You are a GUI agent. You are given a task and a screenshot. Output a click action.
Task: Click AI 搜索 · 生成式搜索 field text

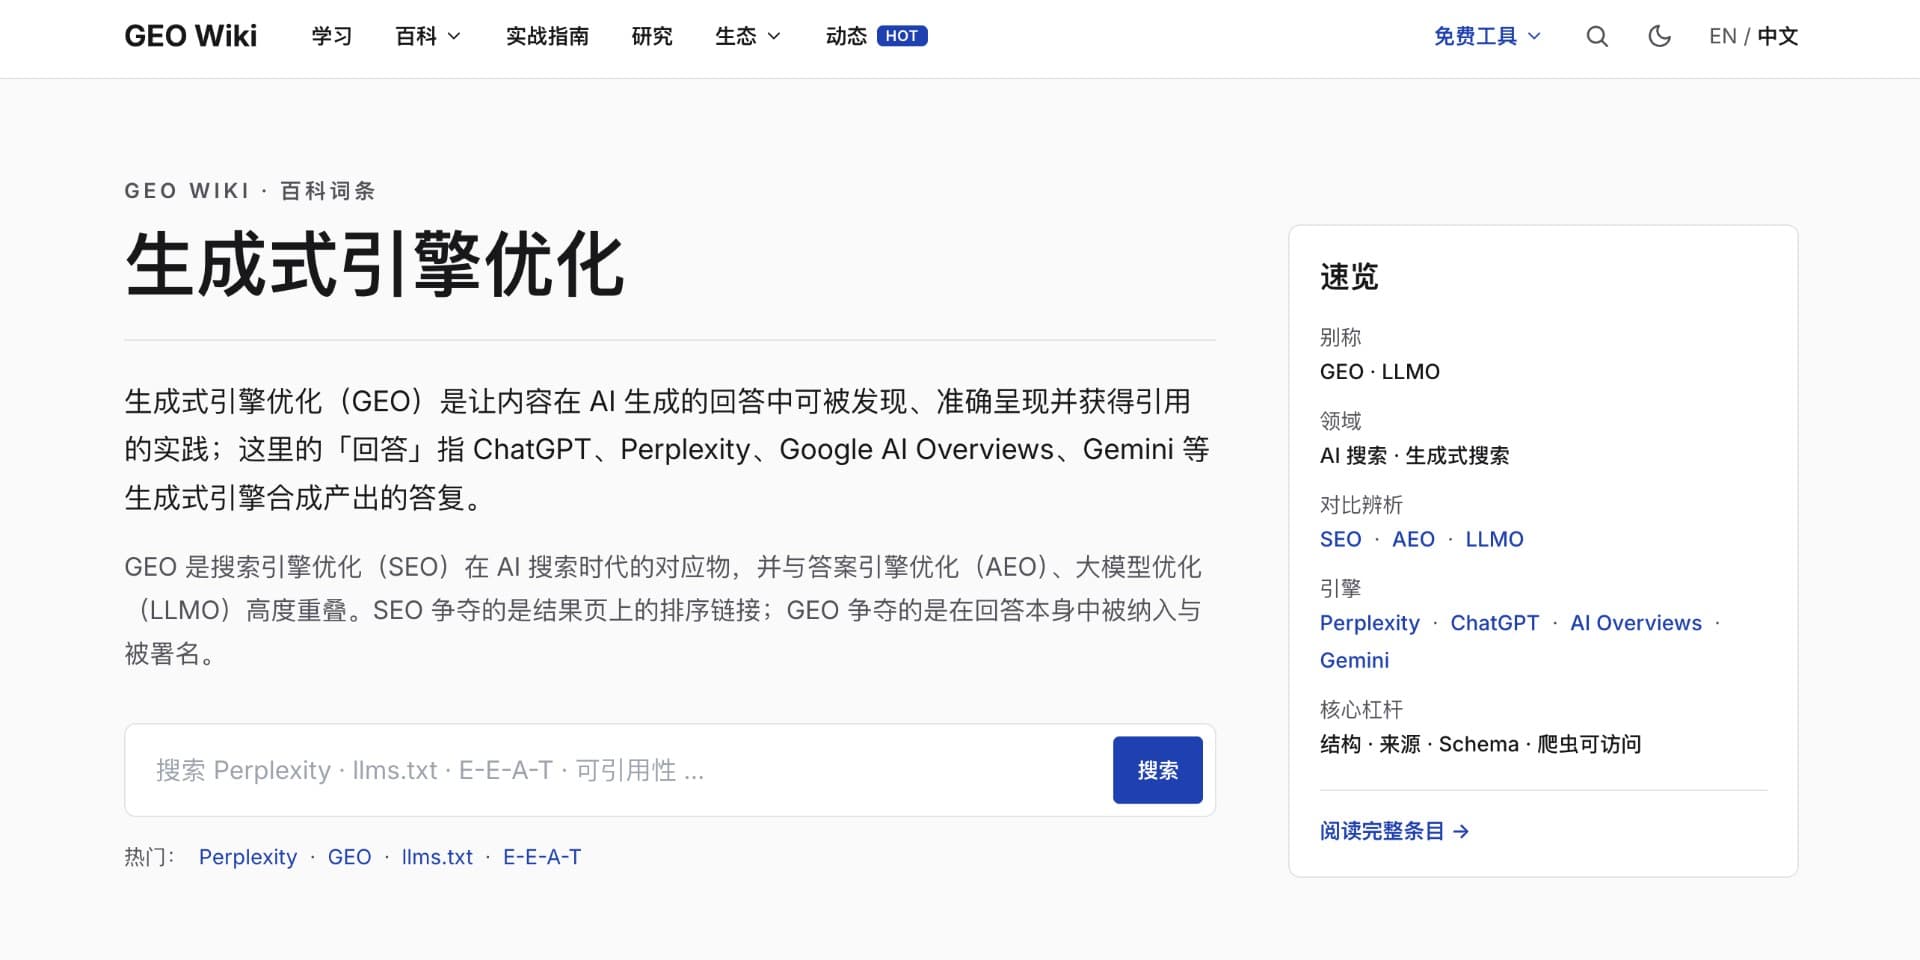[x=1414, y=456]
